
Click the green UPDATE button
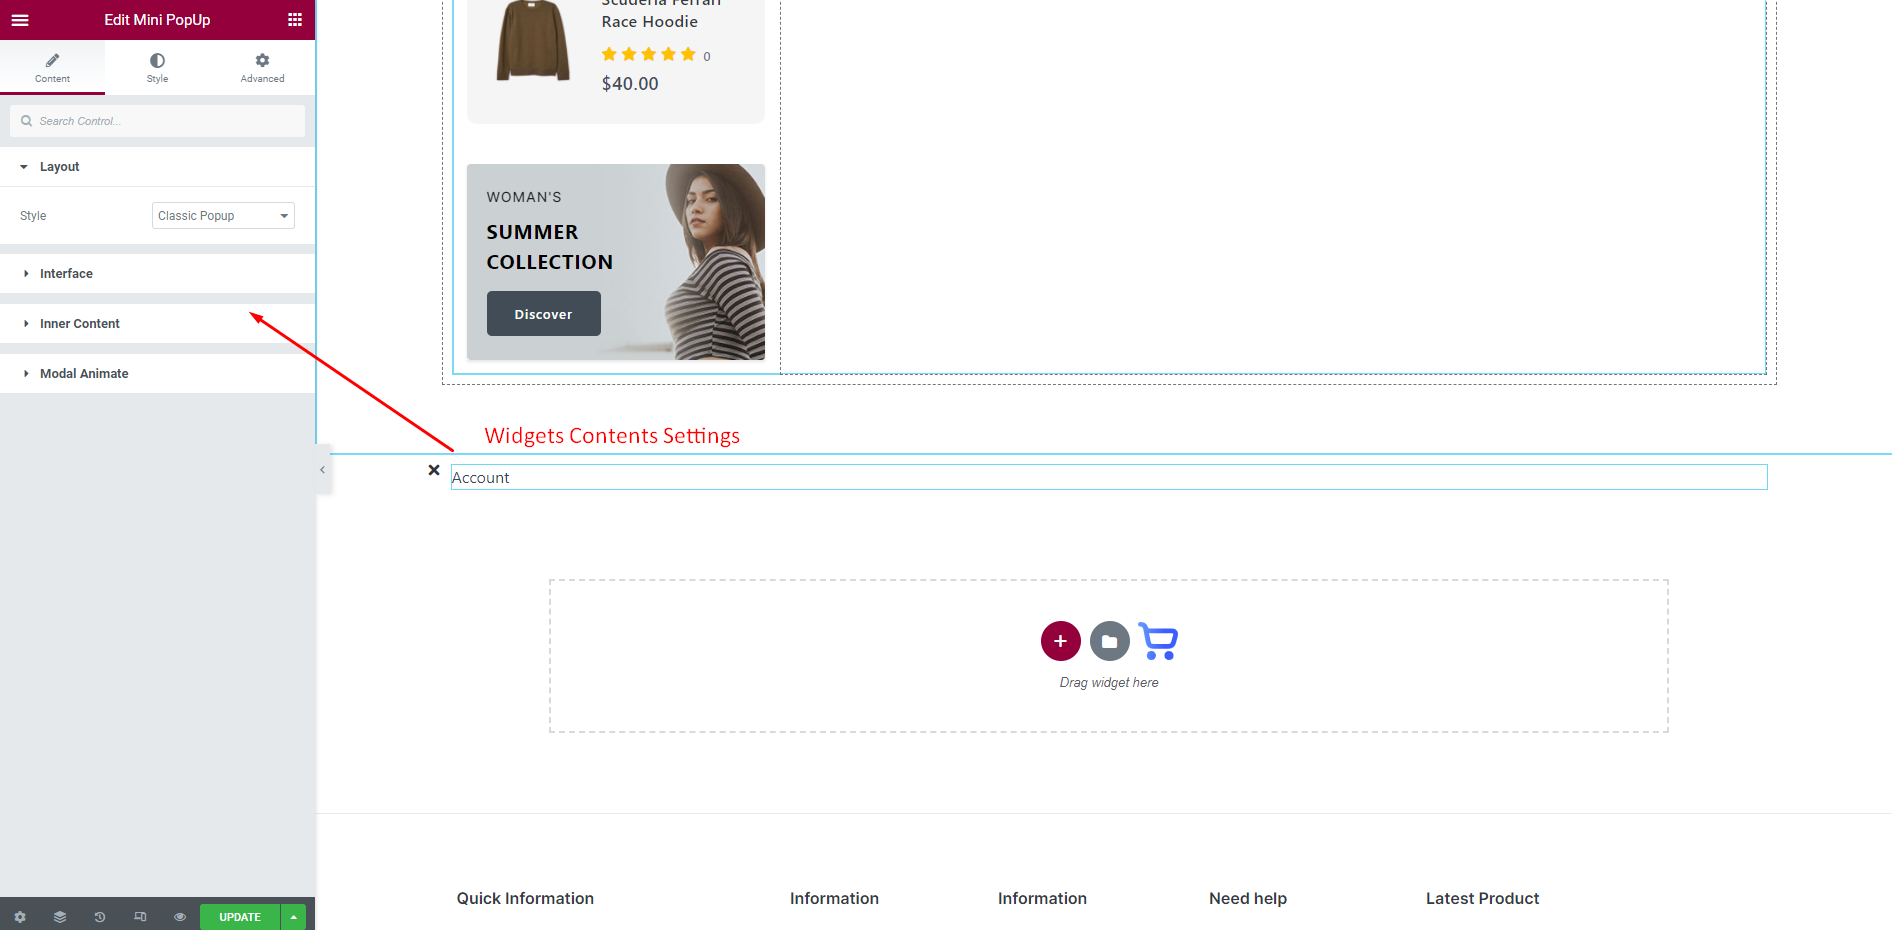click(240, 917)
